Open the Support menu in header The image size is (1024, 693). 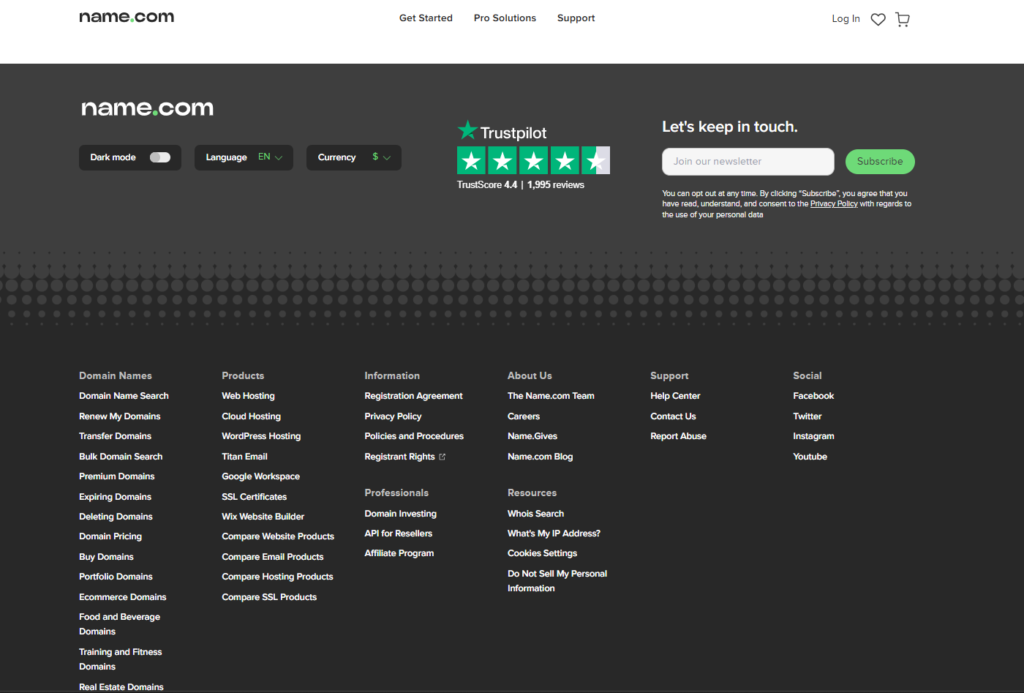pos(576,18)
